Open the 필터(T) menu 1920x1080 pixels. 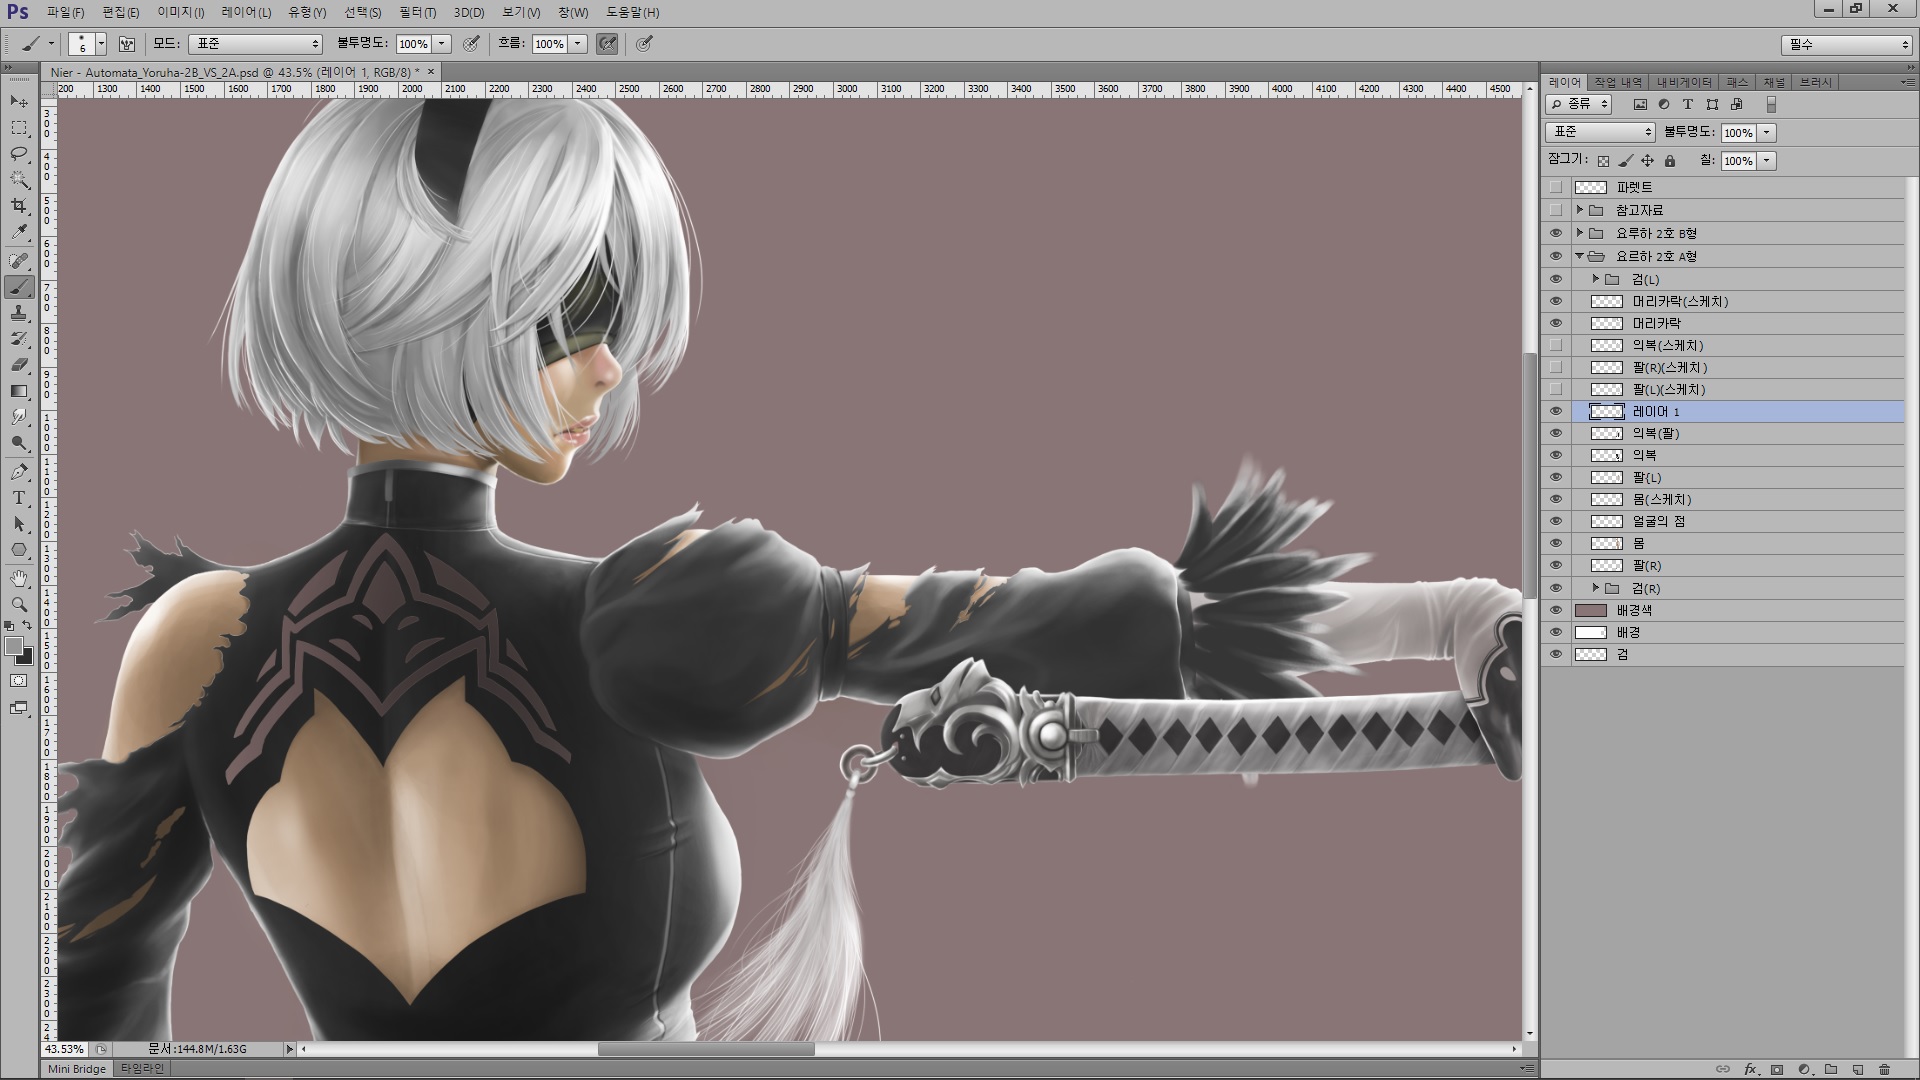417,12
